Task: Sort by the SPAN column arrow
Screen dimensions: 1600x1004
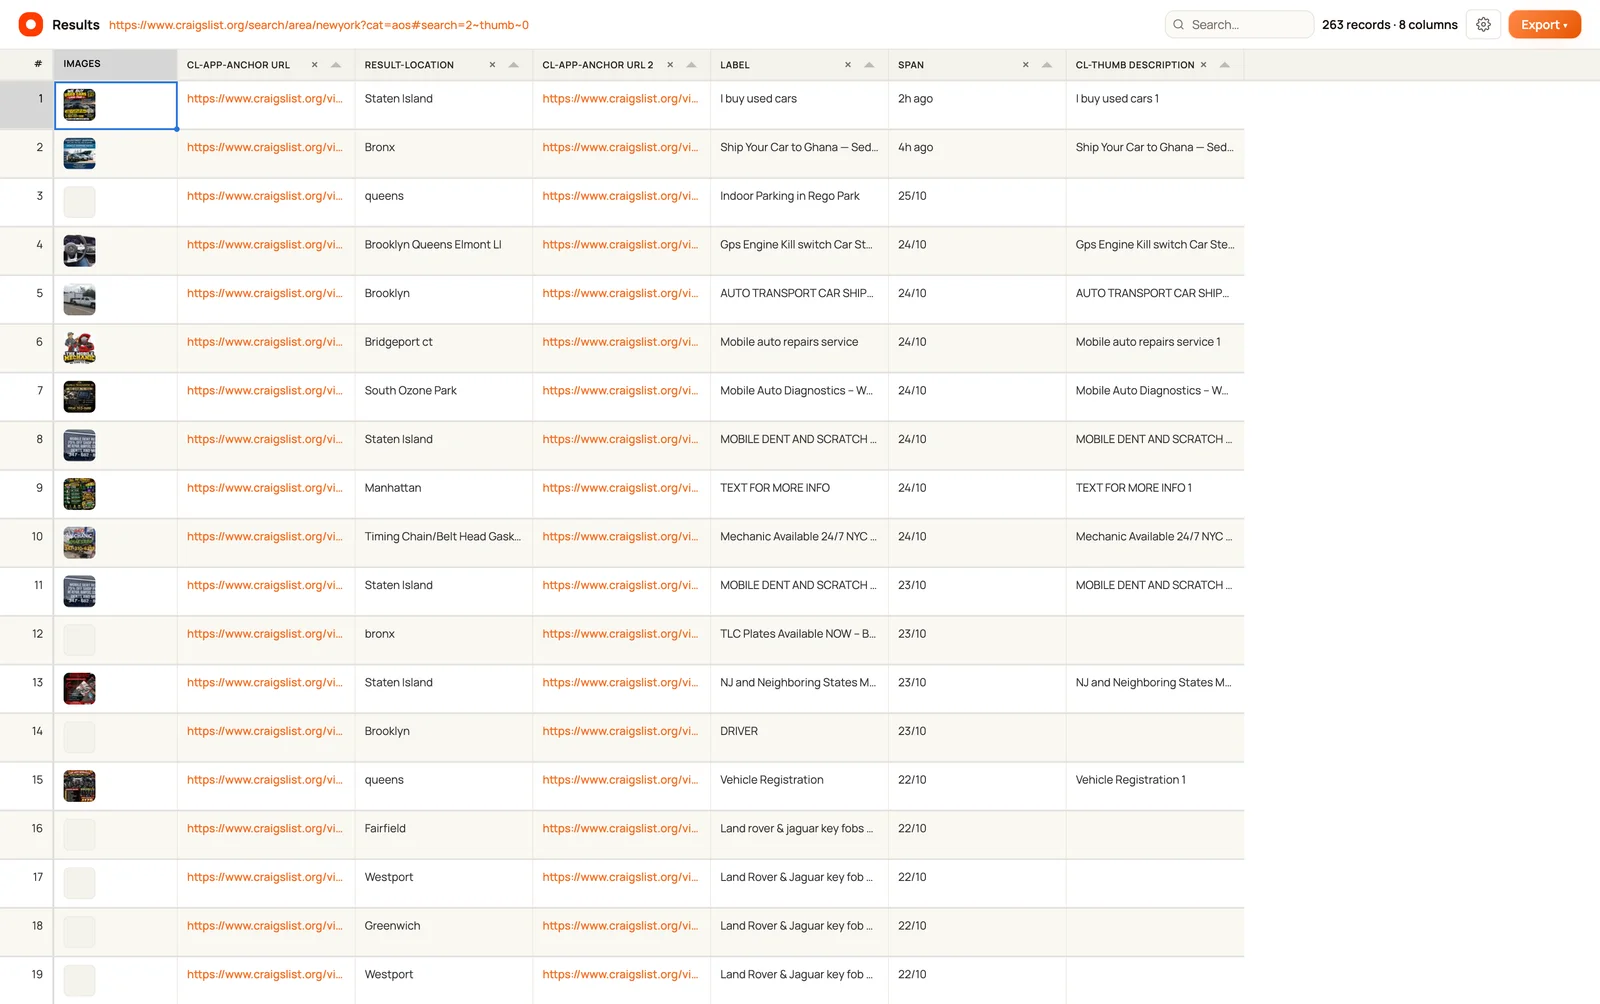Action: (1047, 65)
